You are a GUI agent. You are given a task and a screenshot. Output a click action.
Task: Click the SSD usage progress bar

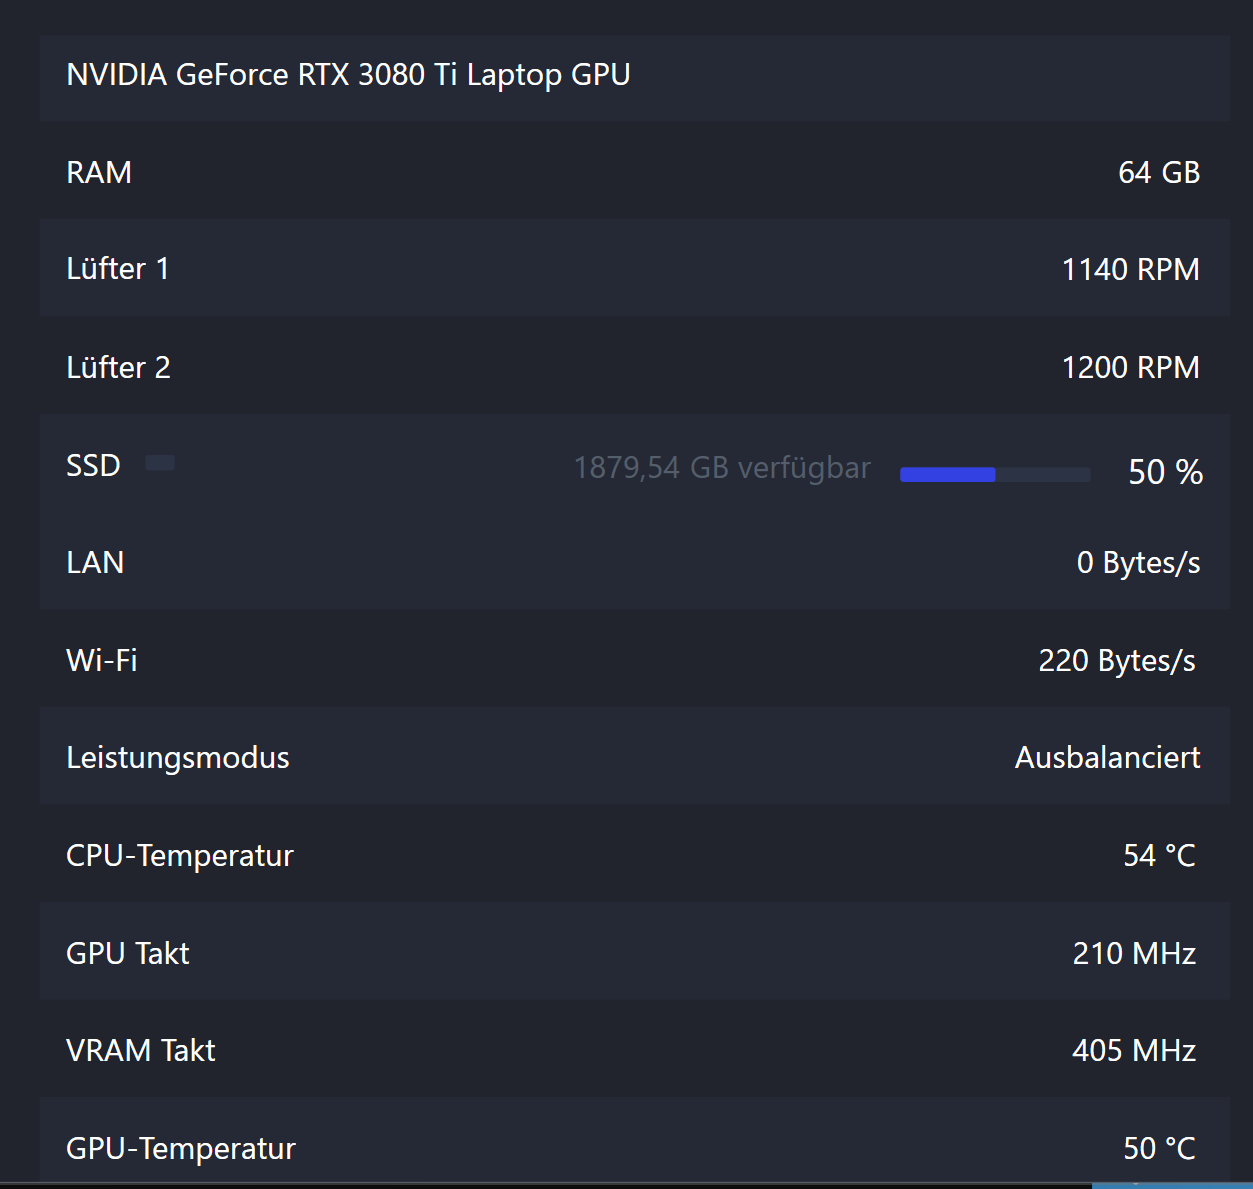click(x=994, y=474)
